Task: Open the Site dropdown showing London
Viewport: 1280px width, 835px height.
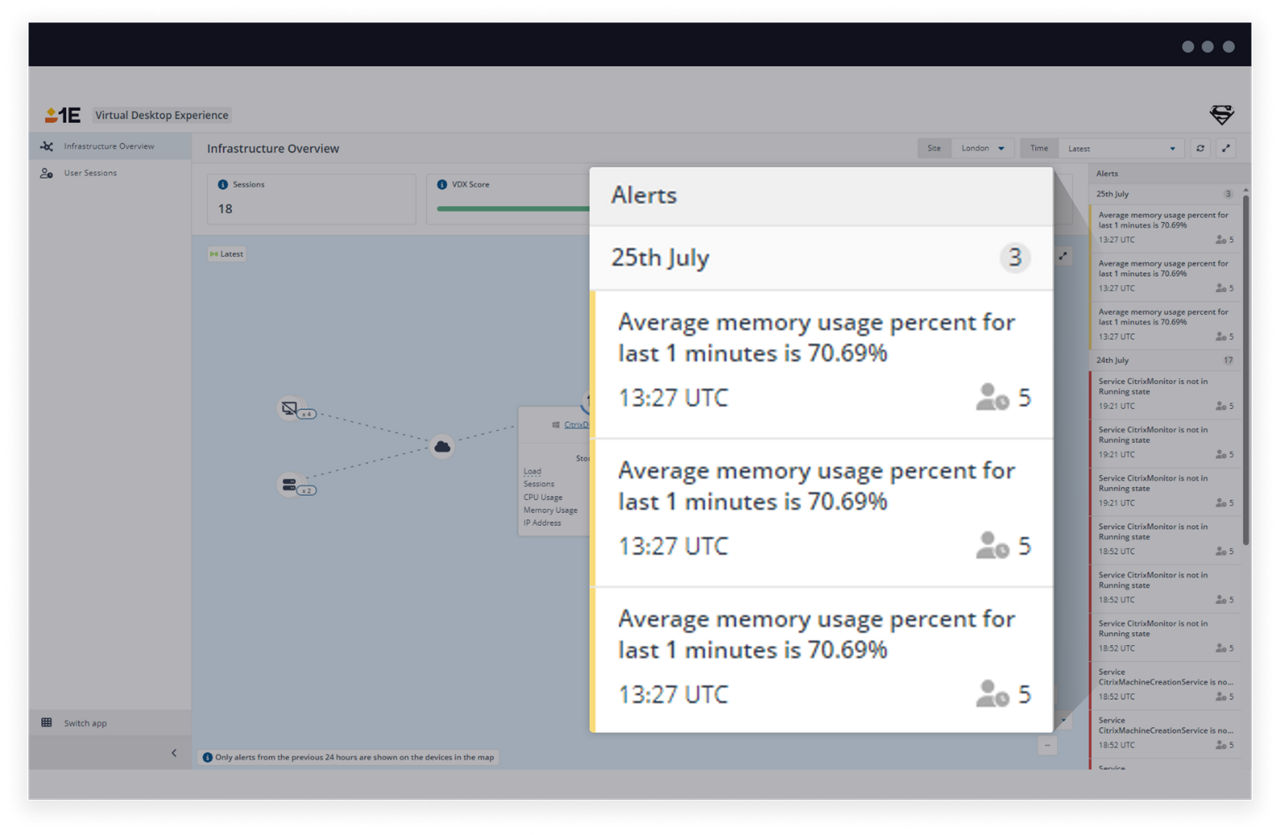Action: tap(983, 148)
